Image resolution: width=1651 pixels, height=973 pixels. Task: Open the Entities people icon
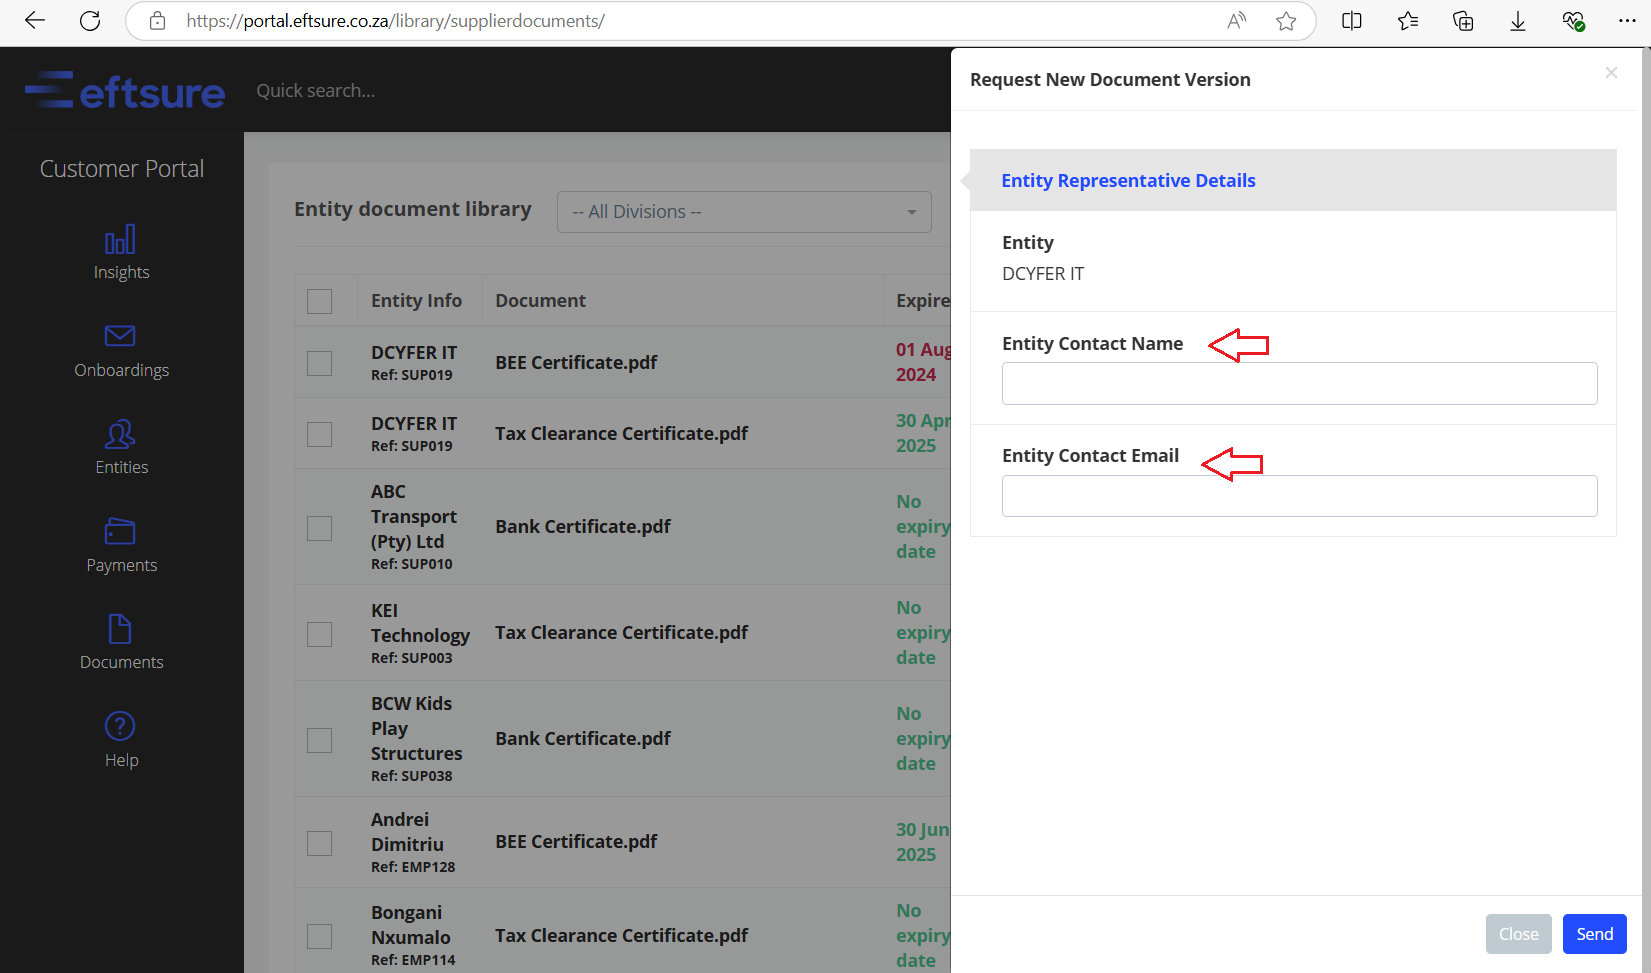click(x=120, y=434)
